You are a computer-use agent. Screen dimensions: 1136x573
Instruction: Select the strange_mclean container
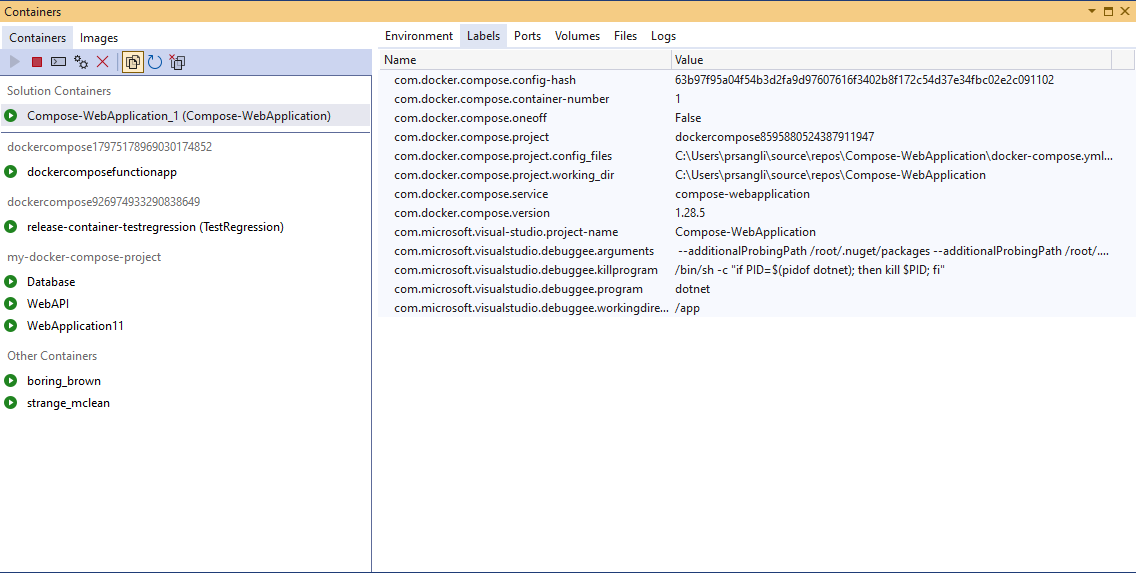(x=68, y=403)
